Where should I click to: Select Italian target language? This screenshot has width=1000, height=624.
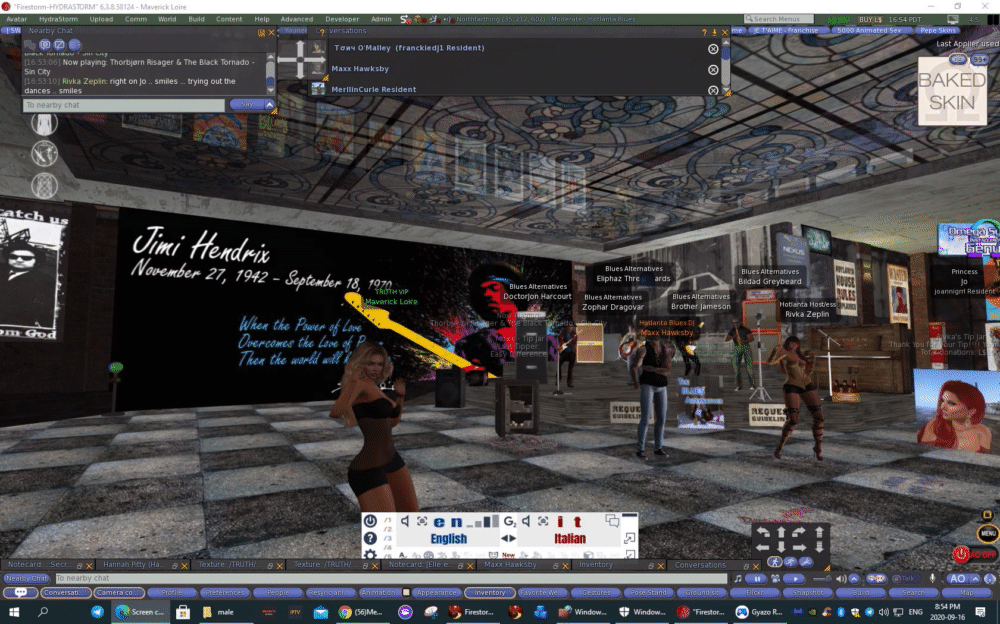tap(570, 539)
